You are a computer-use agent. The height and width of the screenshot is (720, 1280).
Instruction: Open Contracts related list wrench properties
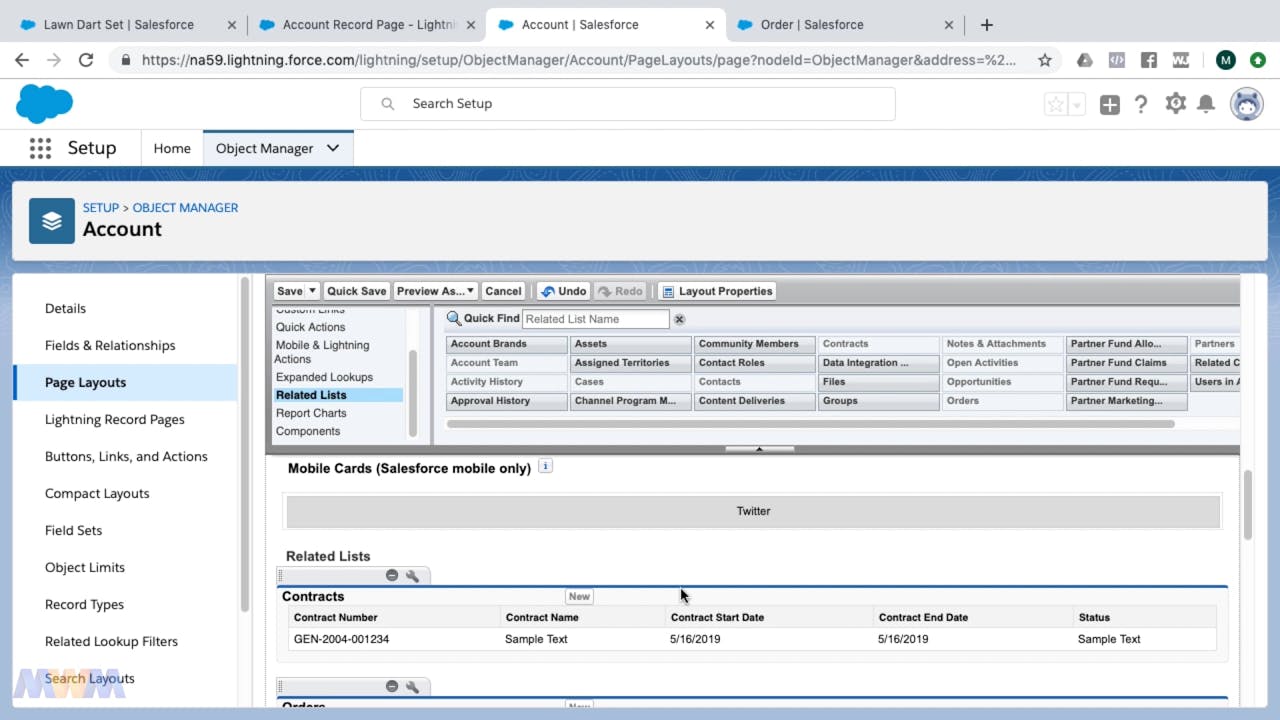[x=412, y=576]
